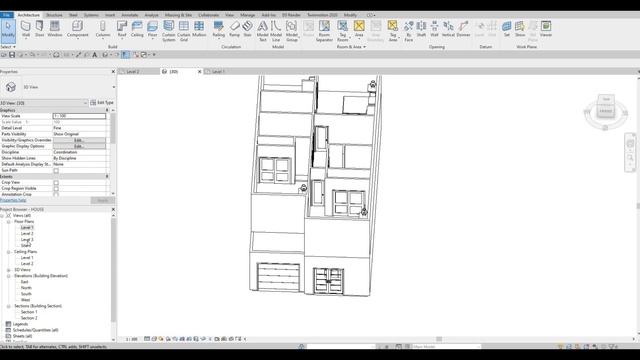Select the Show work plane tool

520,29
